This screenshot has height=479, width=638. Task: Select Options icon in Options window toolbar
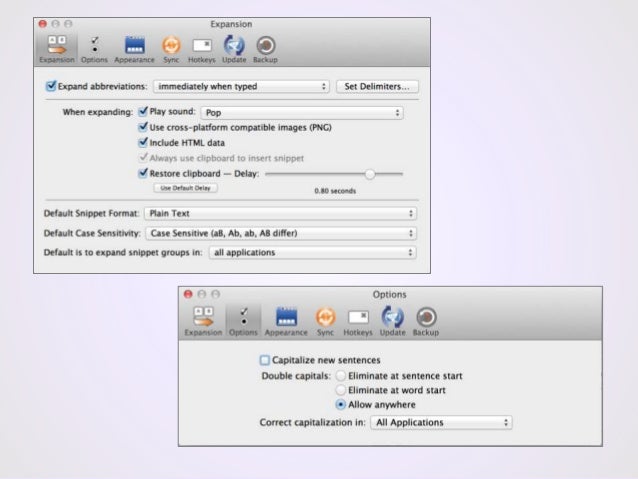[x=243, y=321]
